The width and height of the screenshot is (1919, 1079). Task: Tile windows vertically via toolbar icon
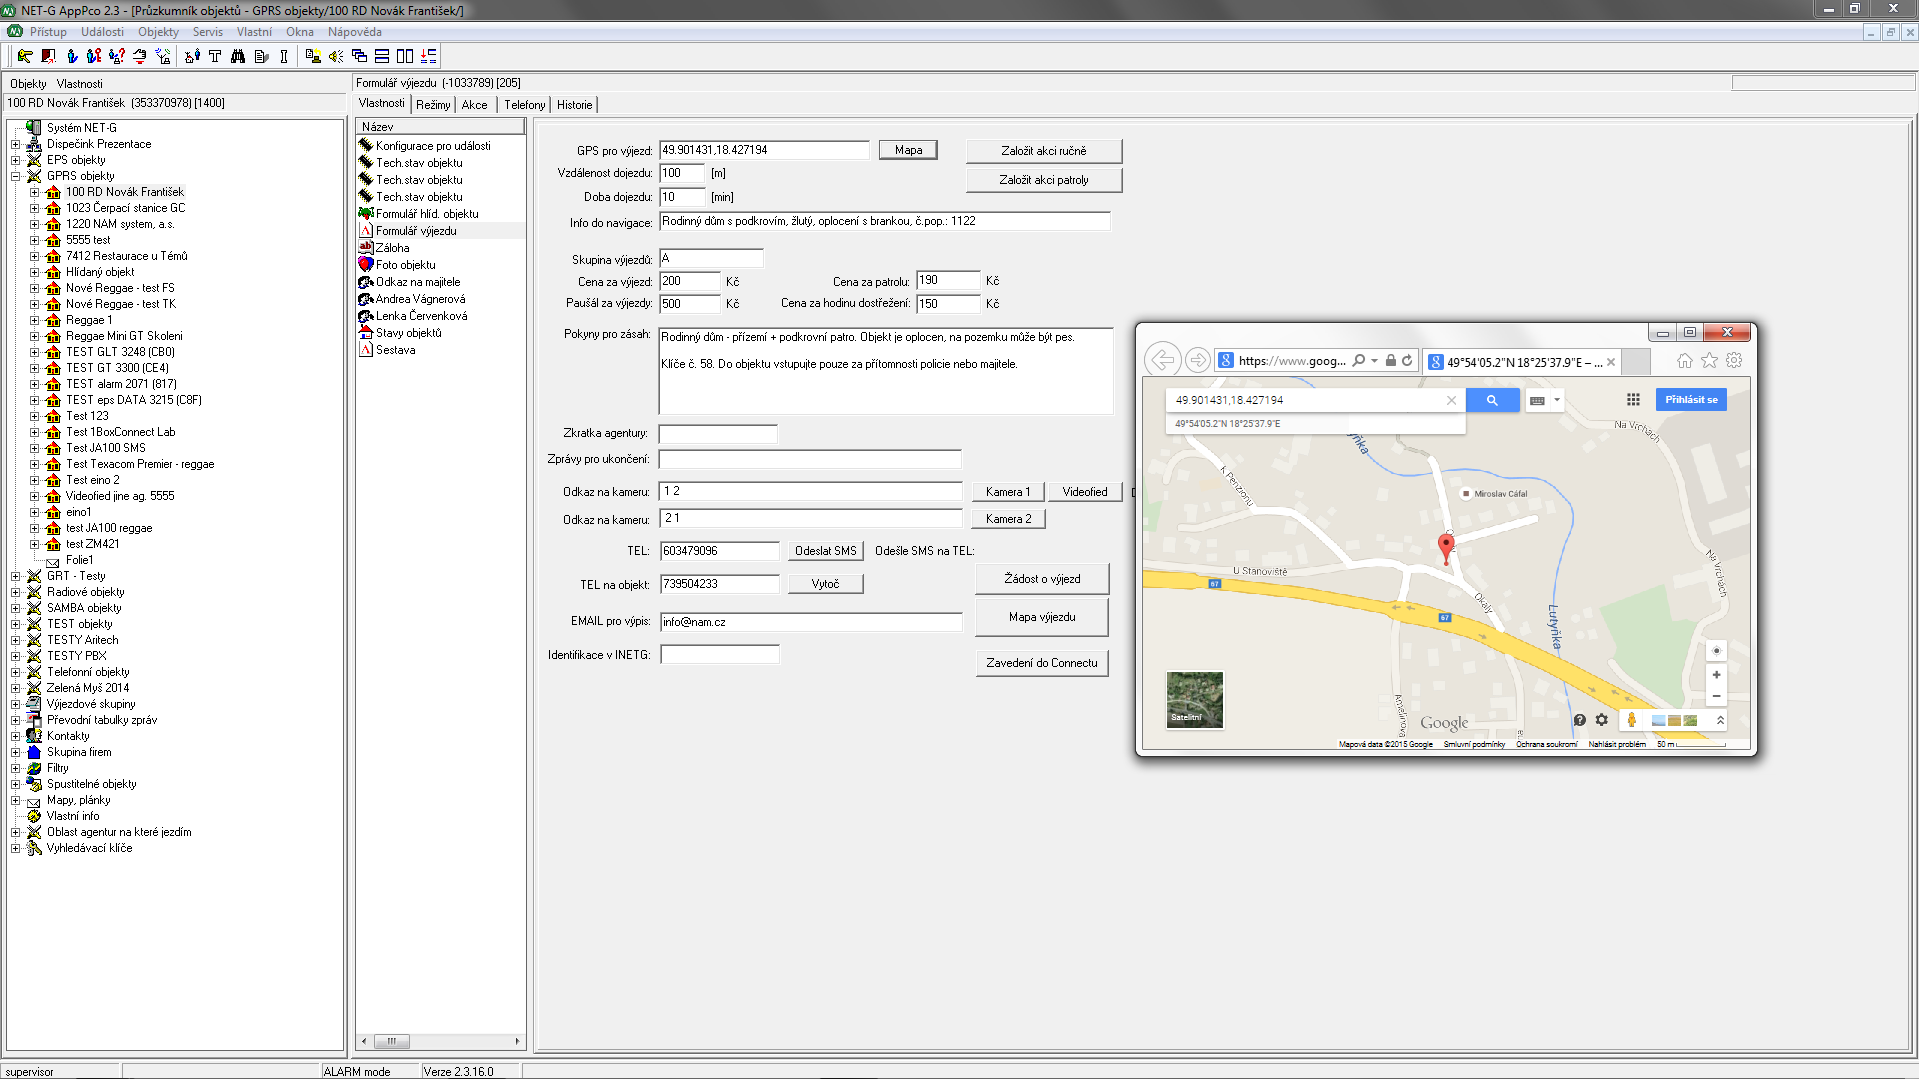coord(405,56)
